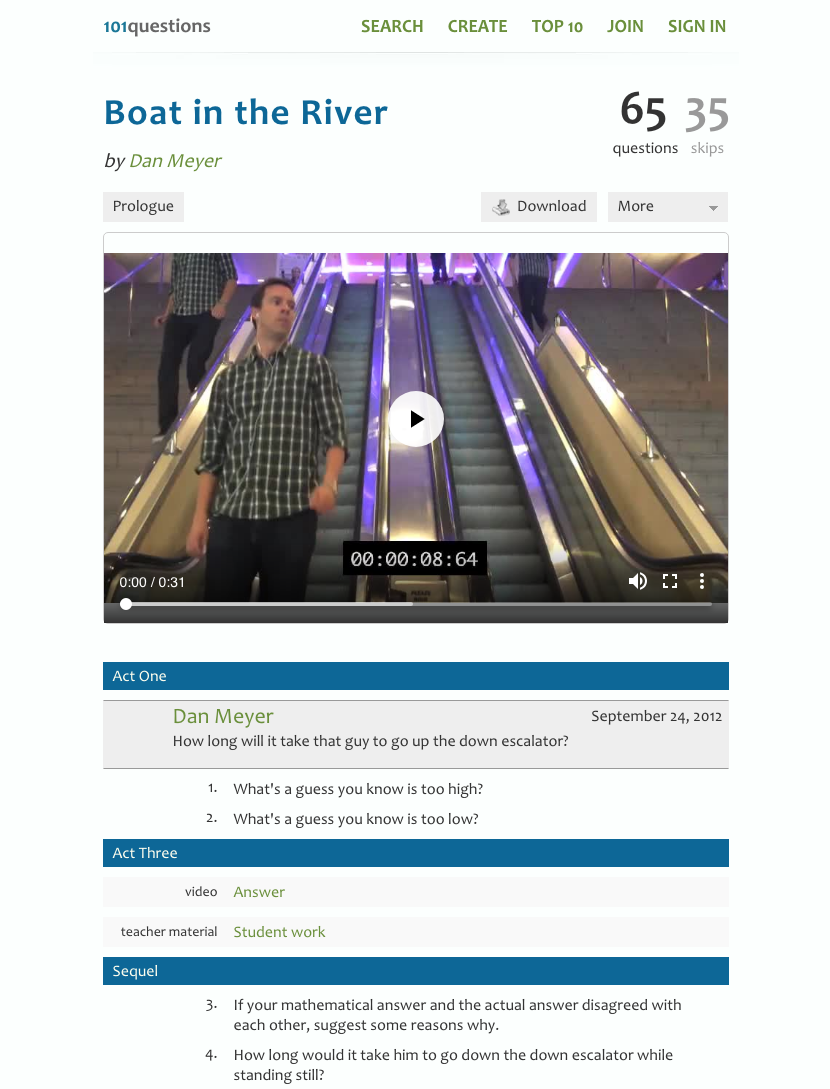Click the Download button with disk icon

click(x=538, y=206)
